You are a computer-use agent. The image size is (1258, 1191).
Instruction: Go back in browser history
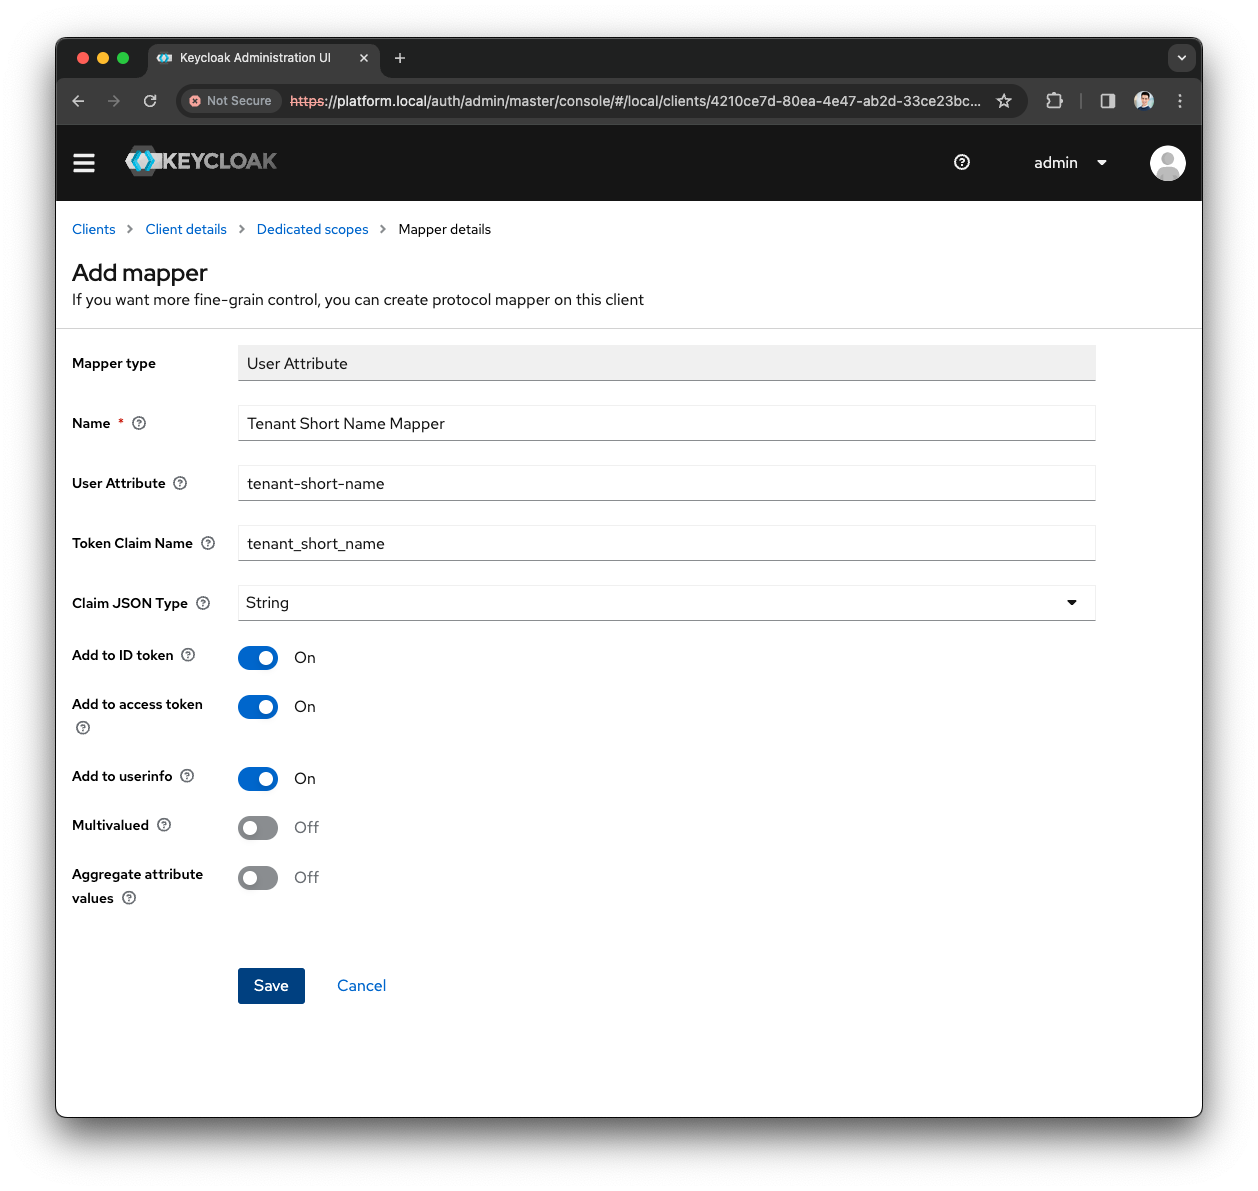(78, 101)
